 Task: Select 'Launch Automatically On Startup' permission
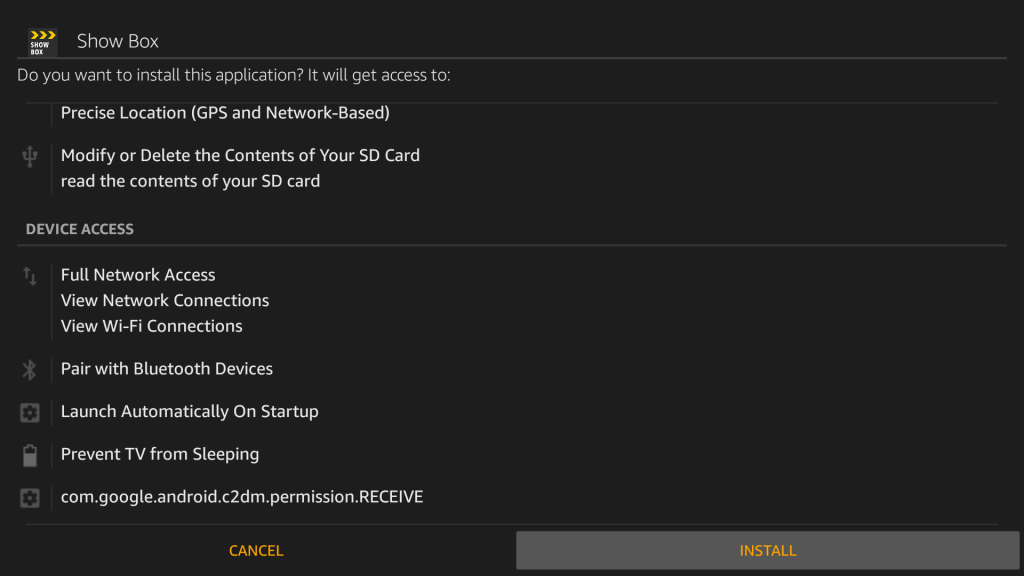tap(189, 411)
